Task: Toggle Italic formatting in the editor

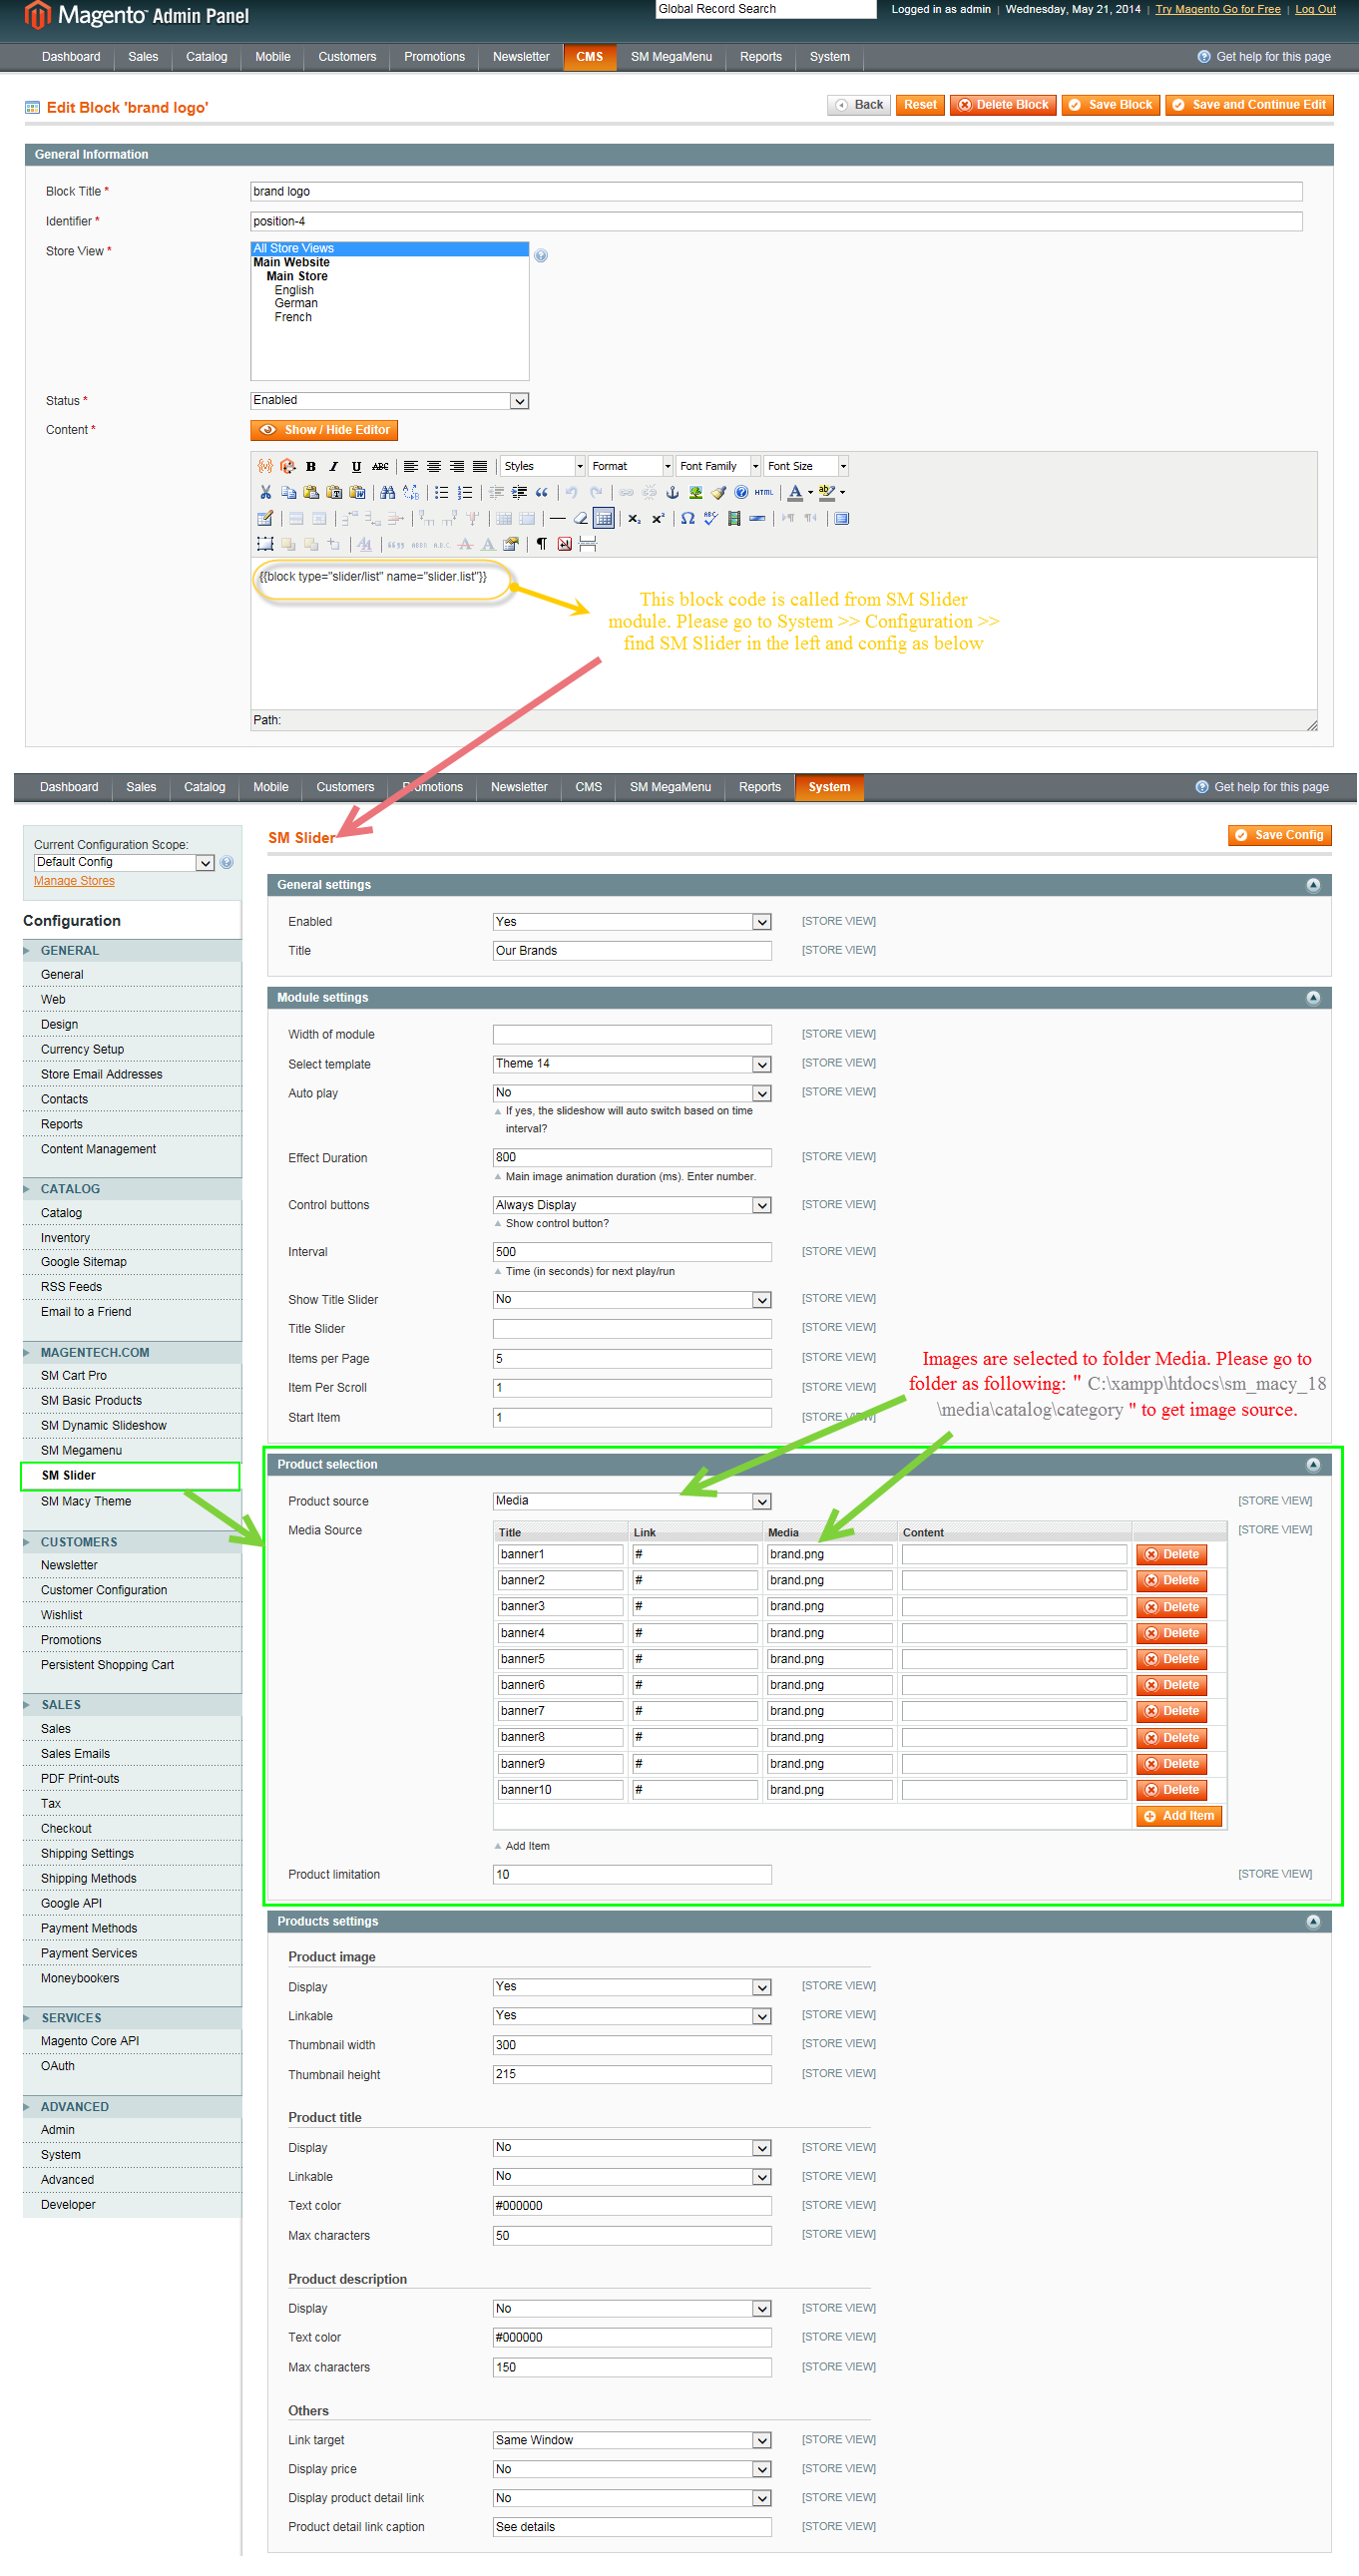Action: pos(334,466)
